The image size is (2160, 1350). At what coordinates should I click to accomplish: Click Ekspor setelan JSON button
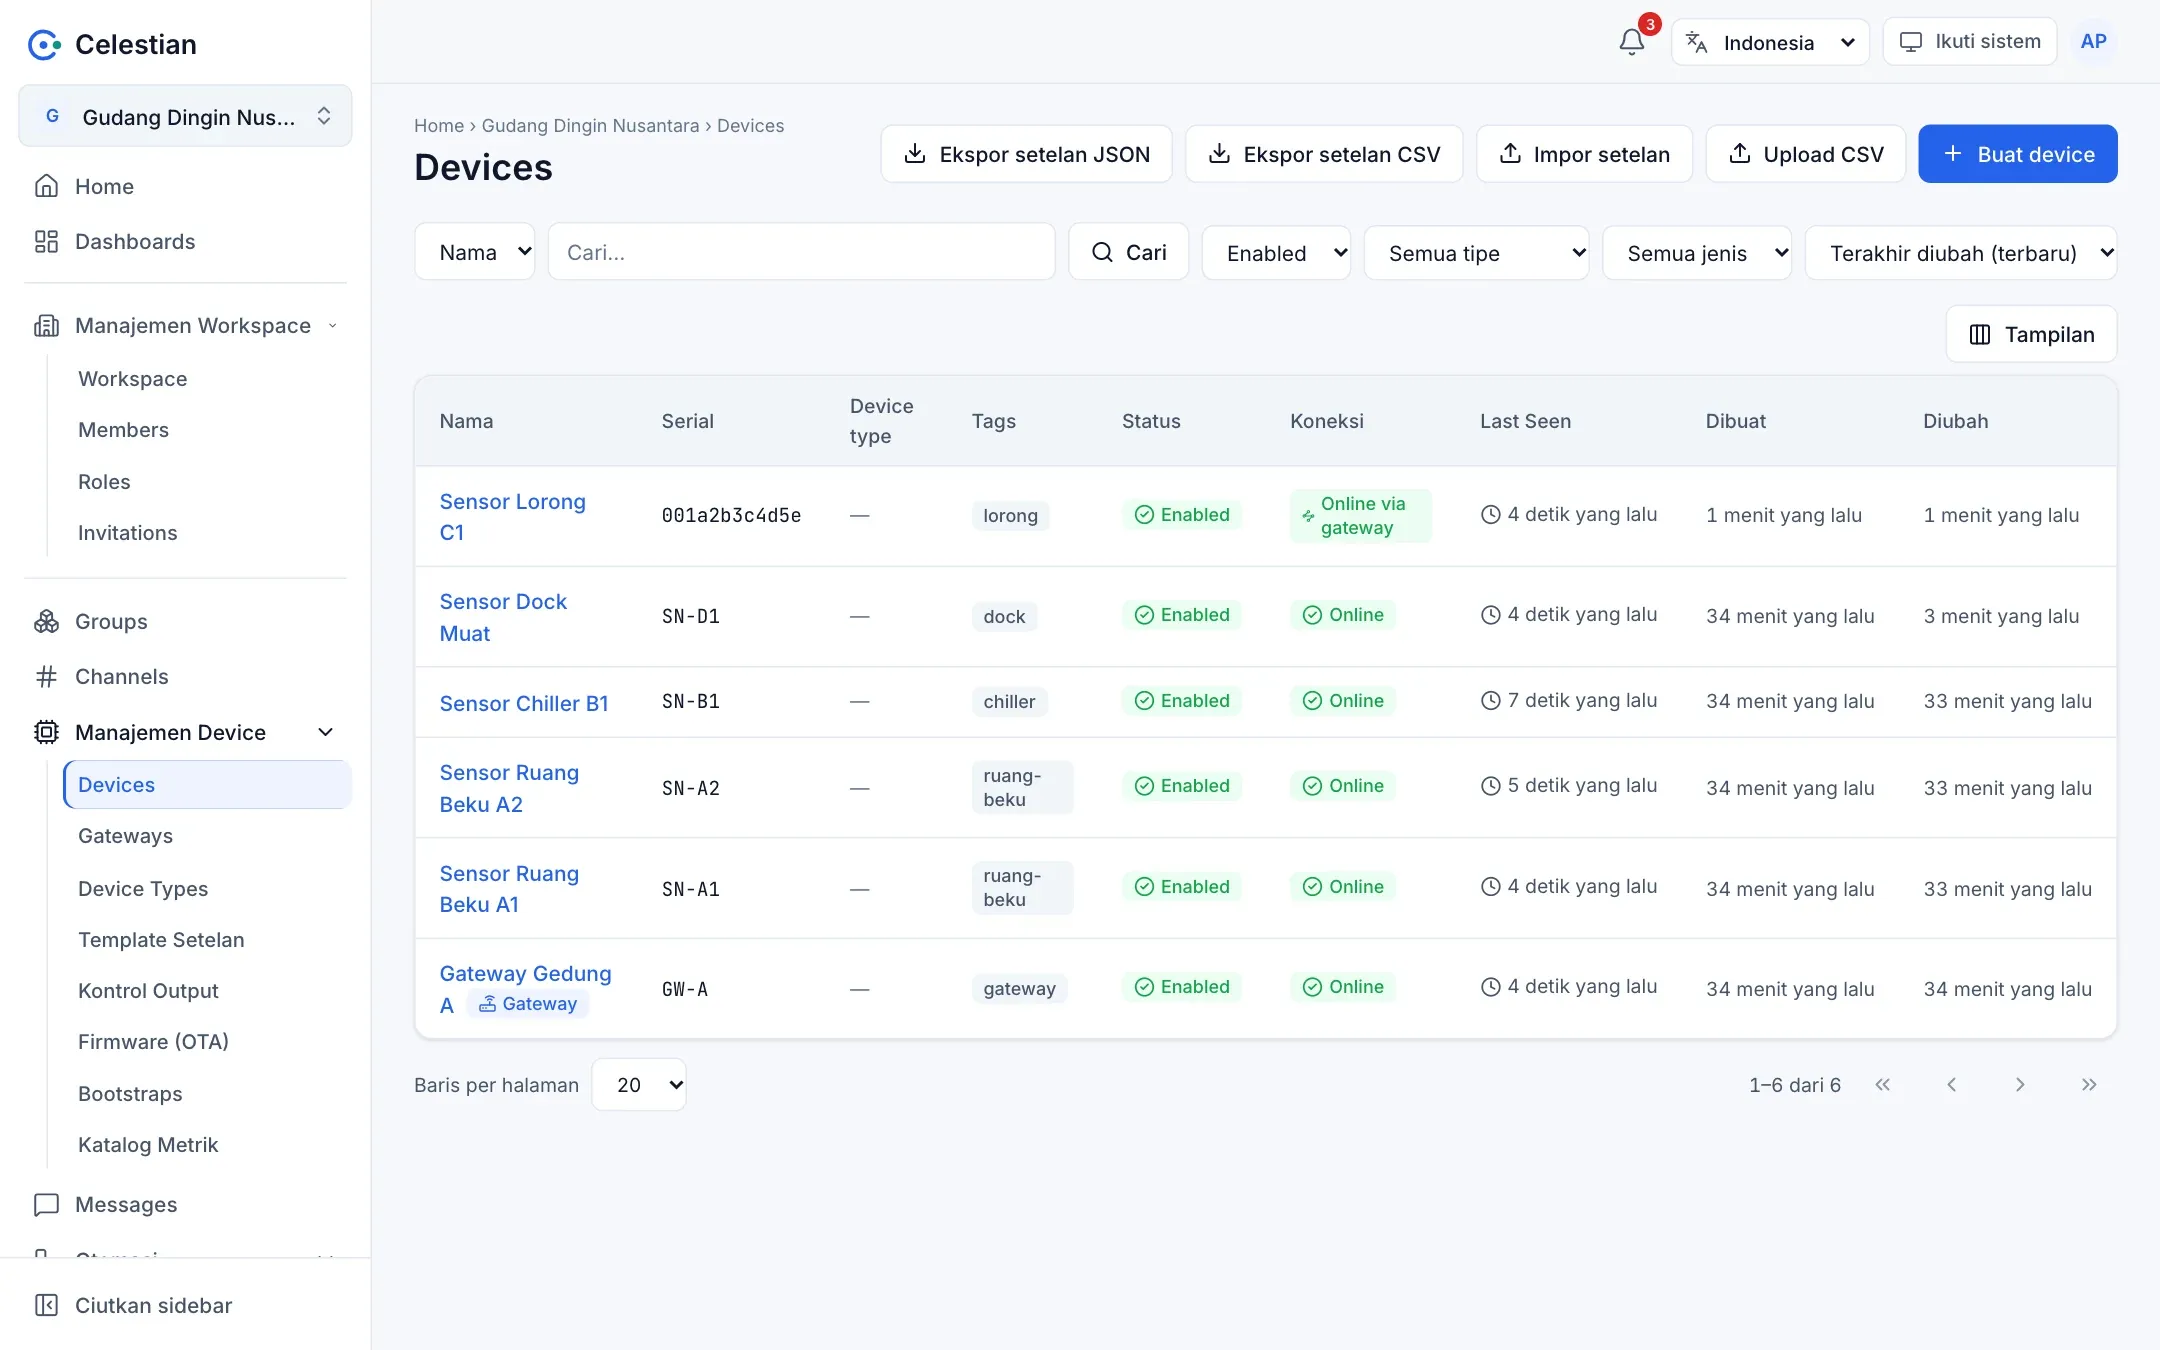click(1026, 154)
